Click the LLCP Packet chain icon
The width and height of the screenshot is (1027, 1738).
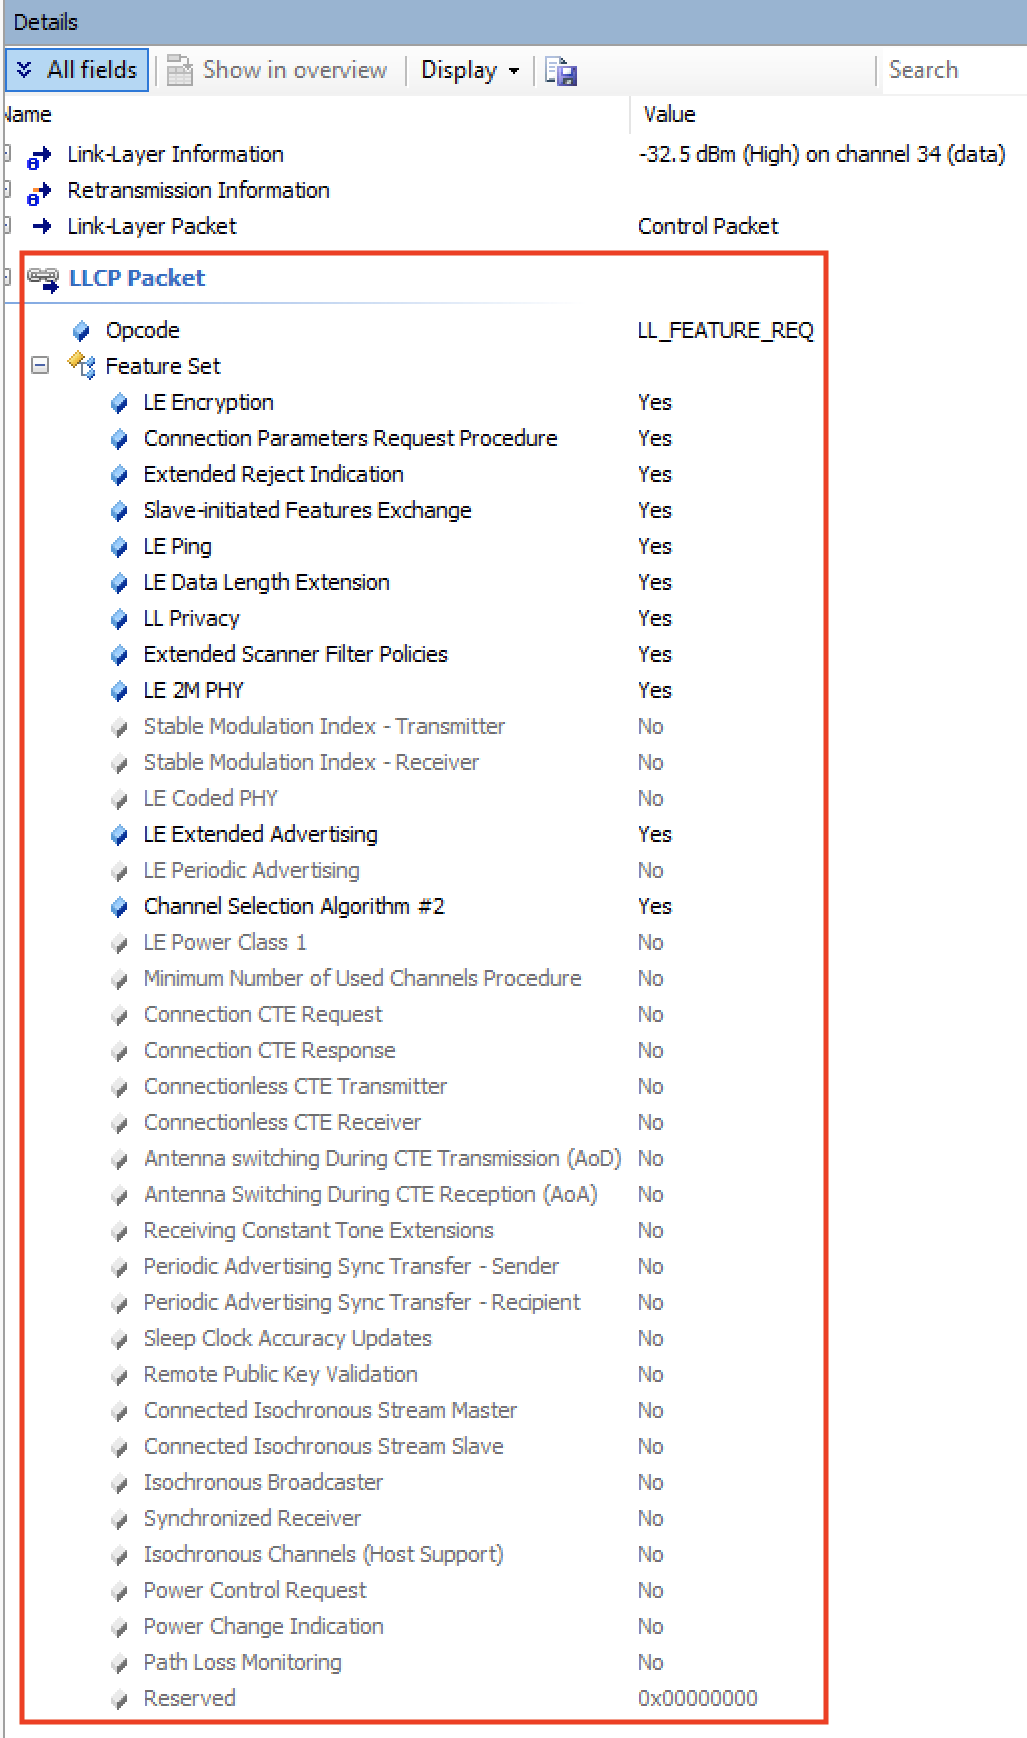(43, 278)
